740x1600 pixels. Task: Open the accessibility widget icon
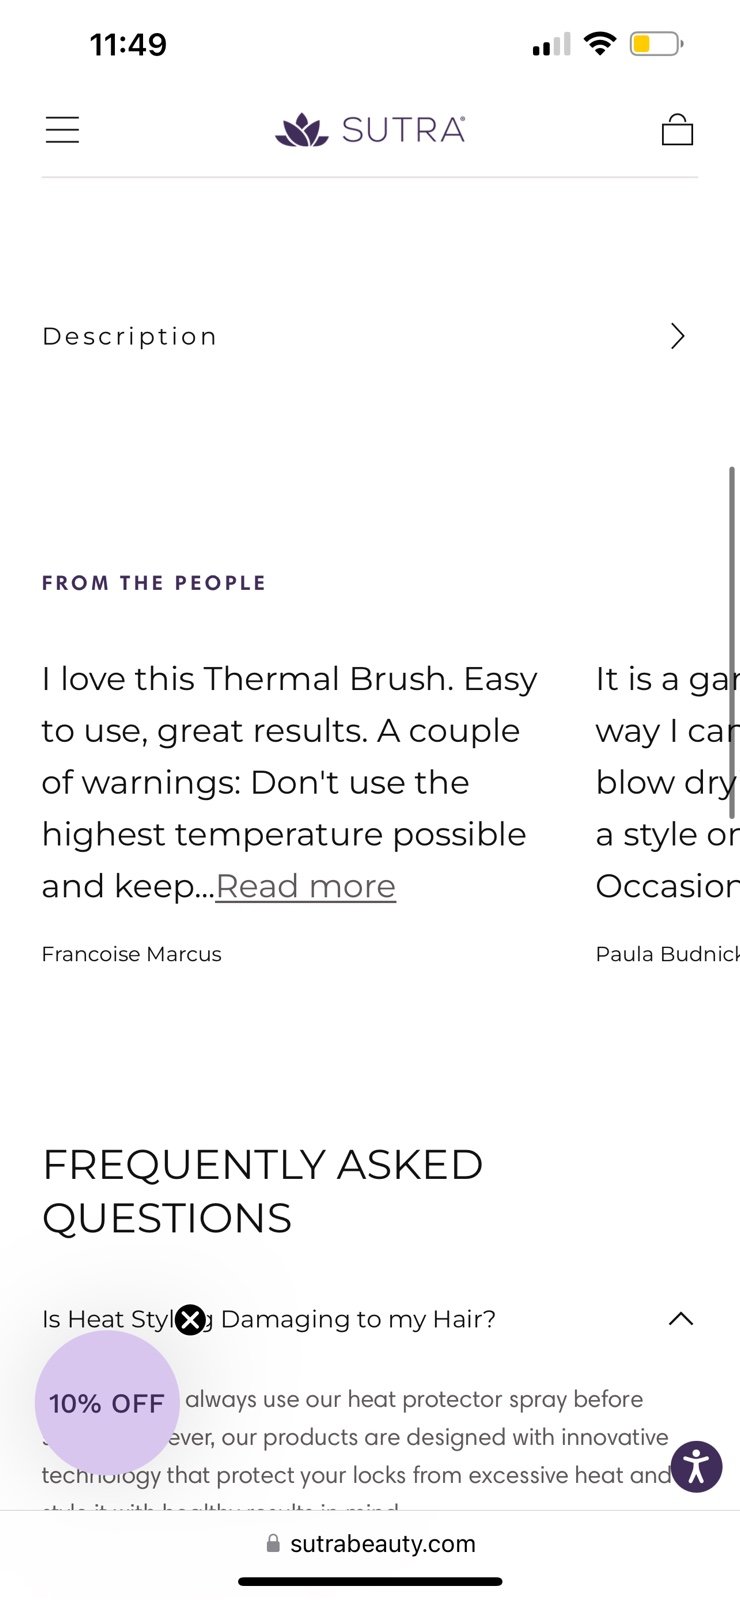pyautogui.click(x=697, y=1467)
